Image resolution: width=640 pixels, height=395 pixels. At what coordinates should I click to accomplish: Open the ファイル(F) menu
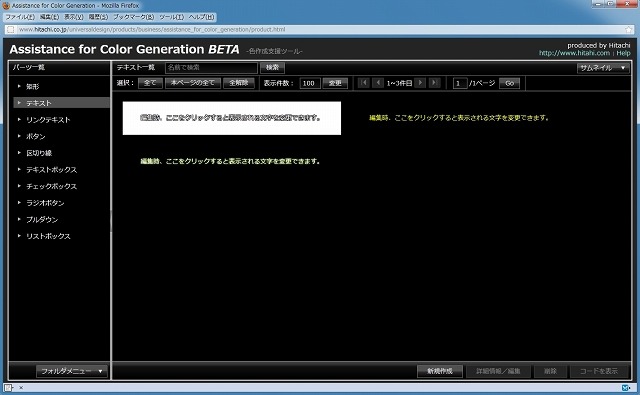(20, 17)
